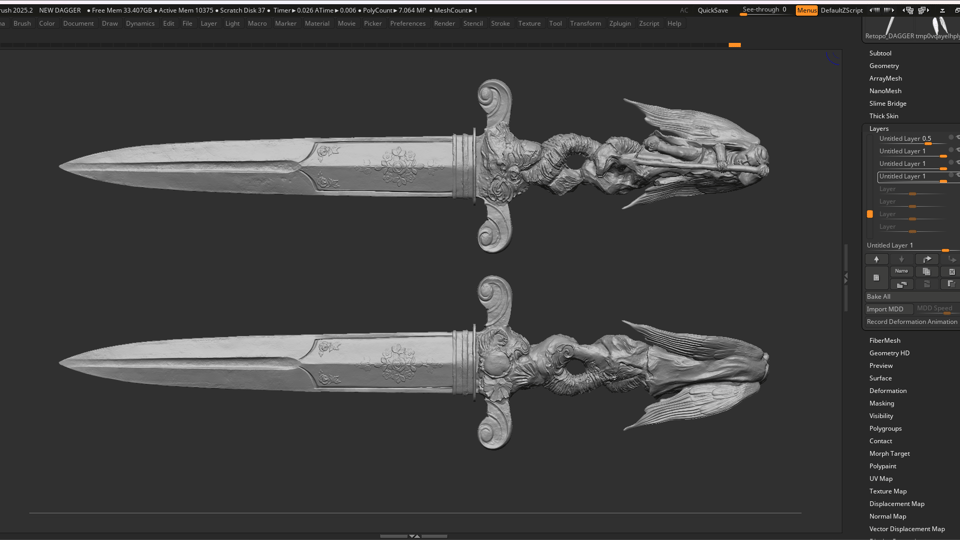Toggle the AC indicator in top bar

pos(684,10)
